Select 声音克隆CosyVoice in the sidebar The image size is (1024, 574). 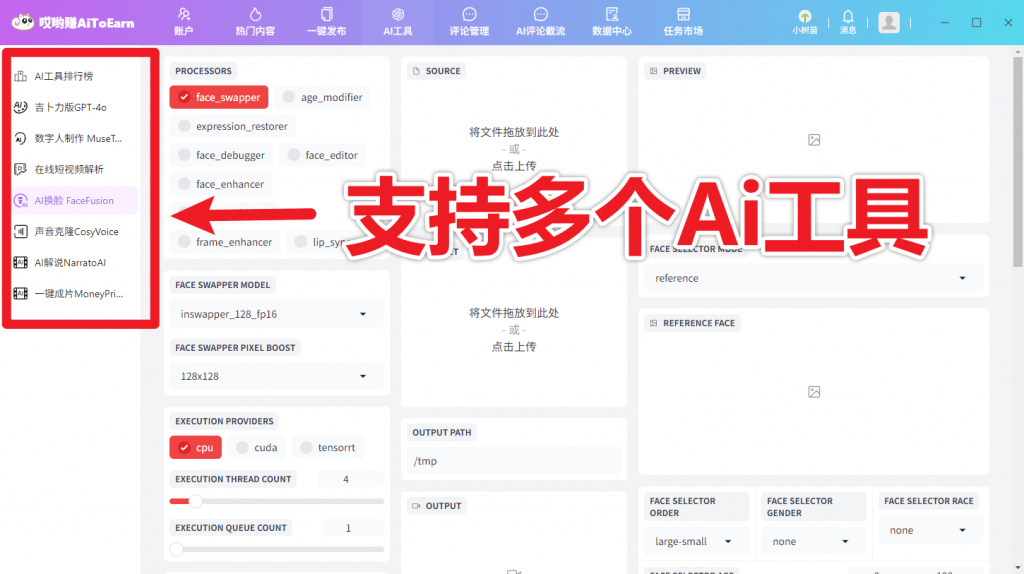pos(76,231)
